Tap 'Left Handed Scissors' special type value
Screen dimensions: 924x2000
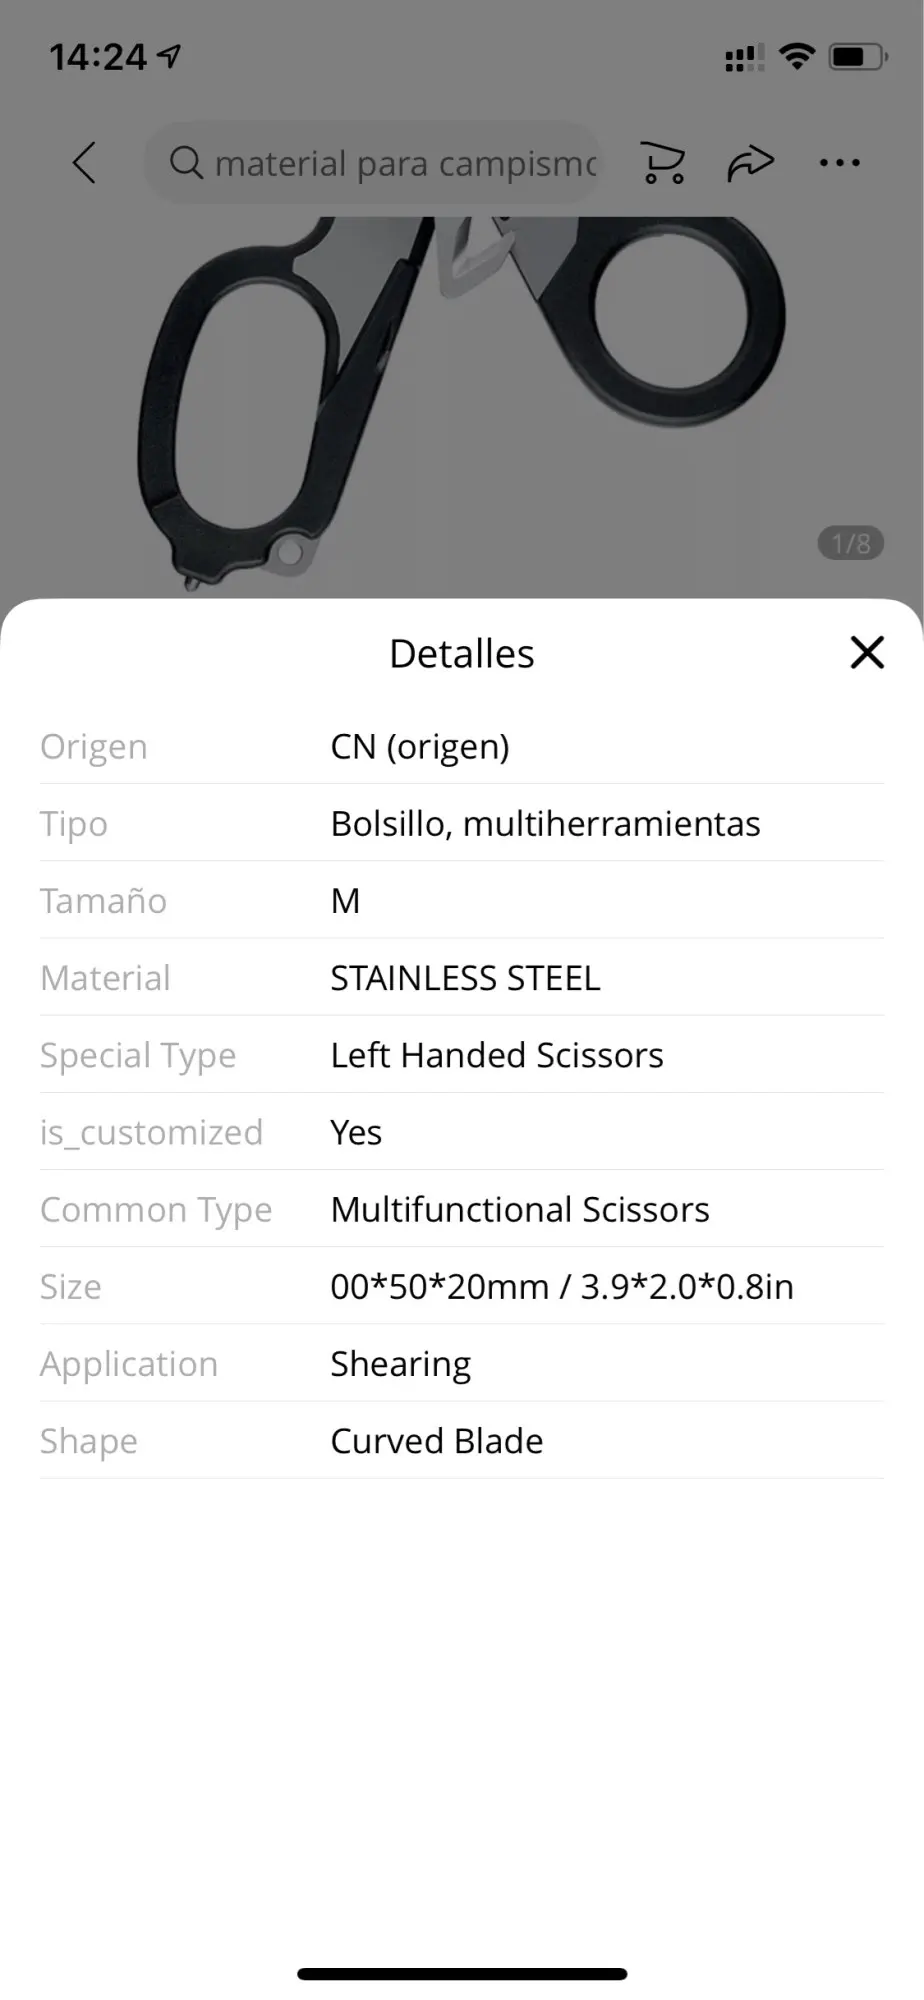click(x=497, y=1055)
